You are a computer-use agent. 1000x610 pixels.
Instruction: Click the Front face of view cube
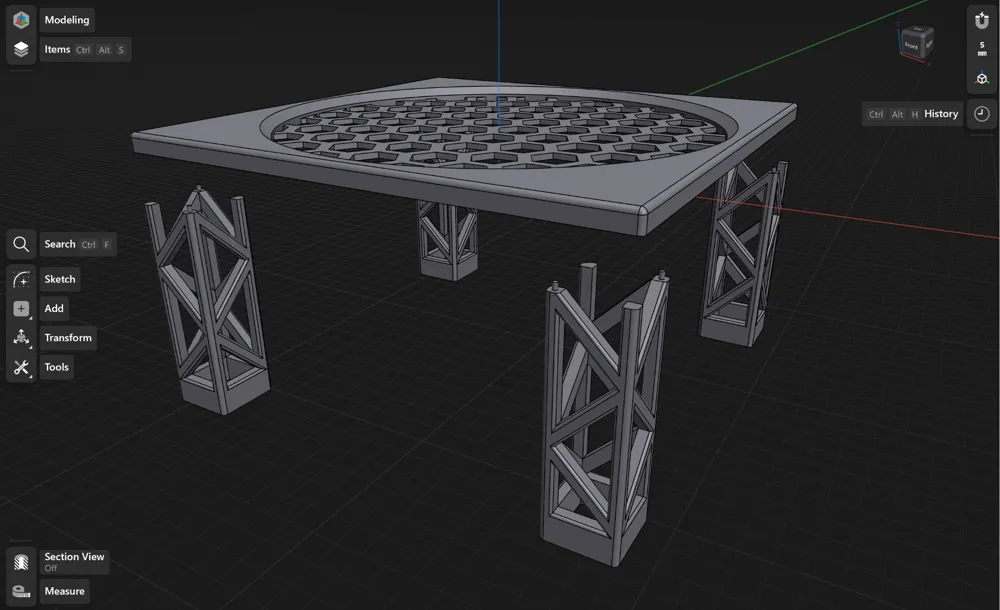pyautogui.click(x=913, y=45)
